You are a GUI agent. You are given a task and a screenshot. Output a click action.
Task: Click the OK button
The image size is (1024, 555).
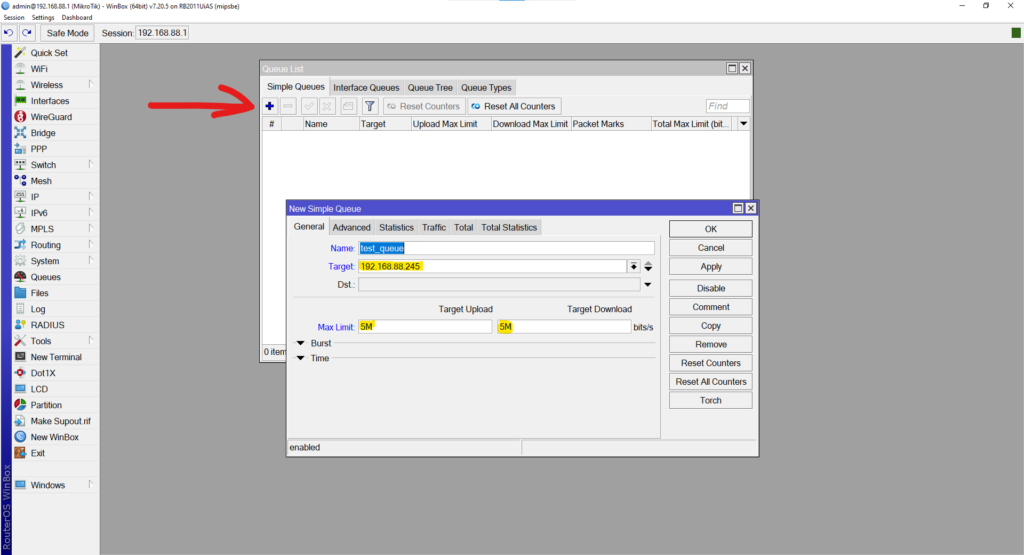coord(710,229)
